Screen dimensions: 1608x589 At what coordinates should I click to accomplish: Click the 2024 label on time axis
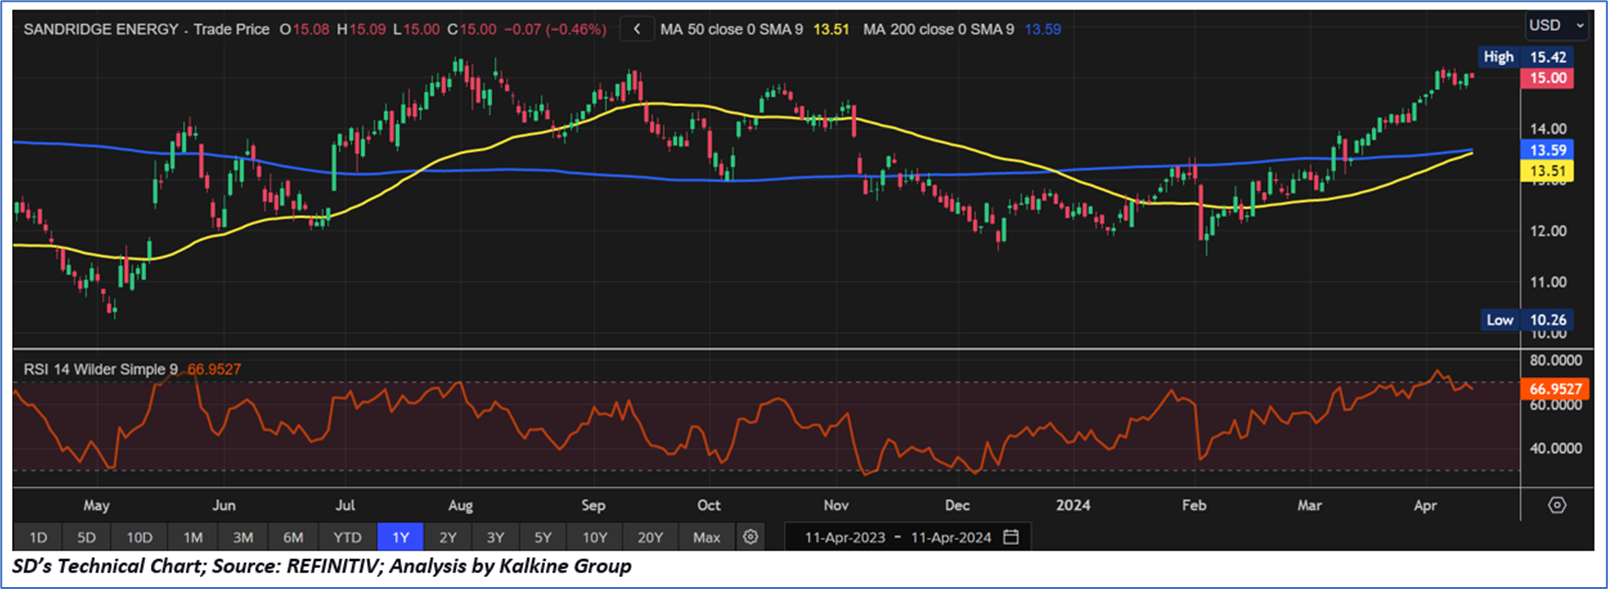[1073, 505]
